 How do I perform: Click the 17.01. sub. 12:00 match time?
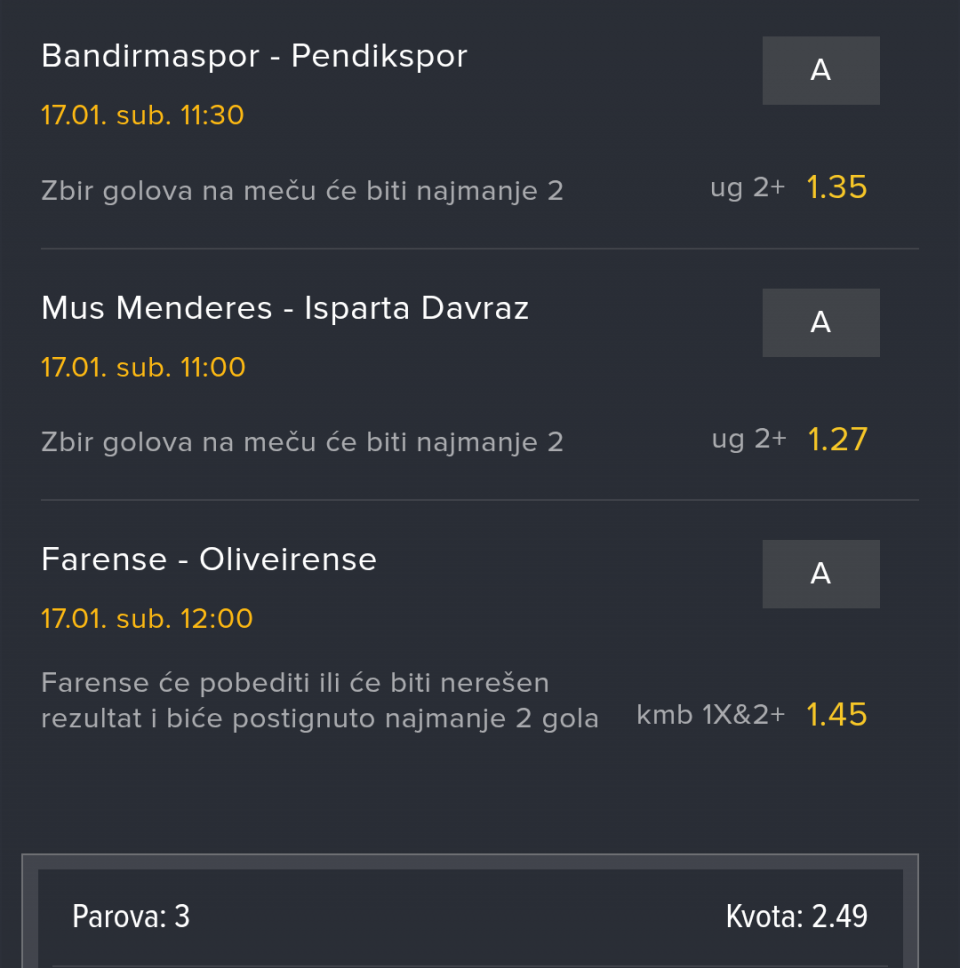tap(147, 618)
